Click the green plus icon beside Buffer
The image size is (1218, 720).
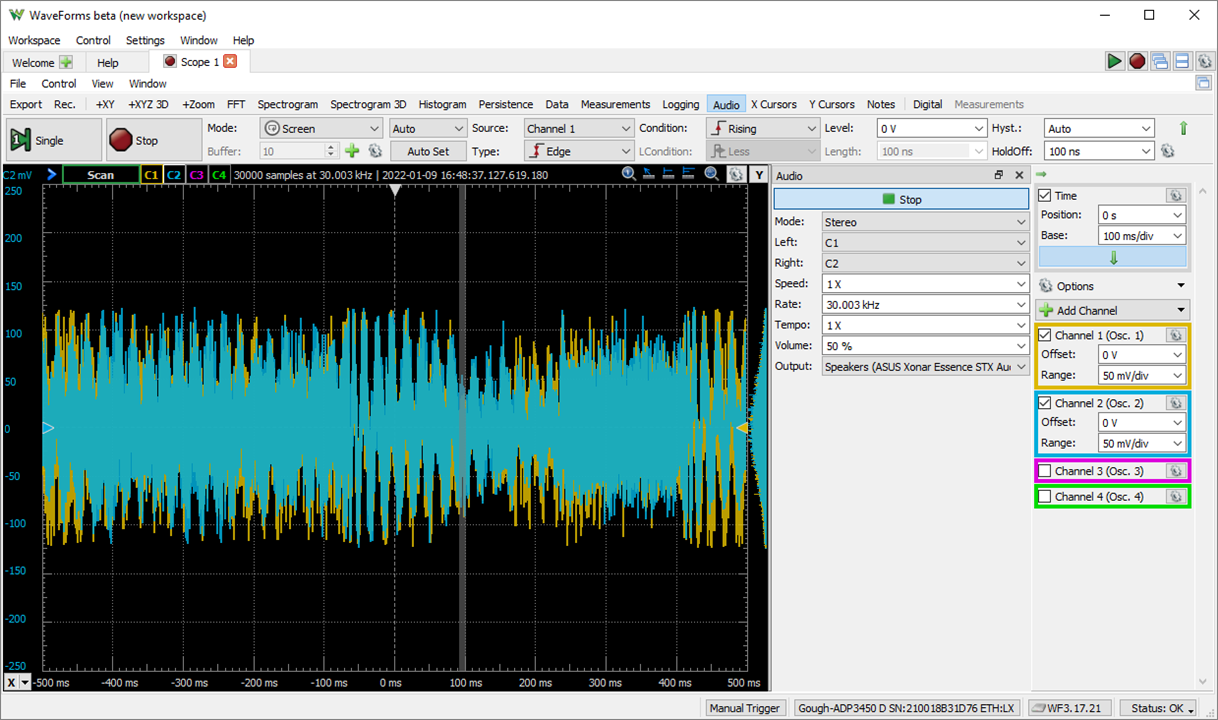pyautogui.click(x=352, y=151)
